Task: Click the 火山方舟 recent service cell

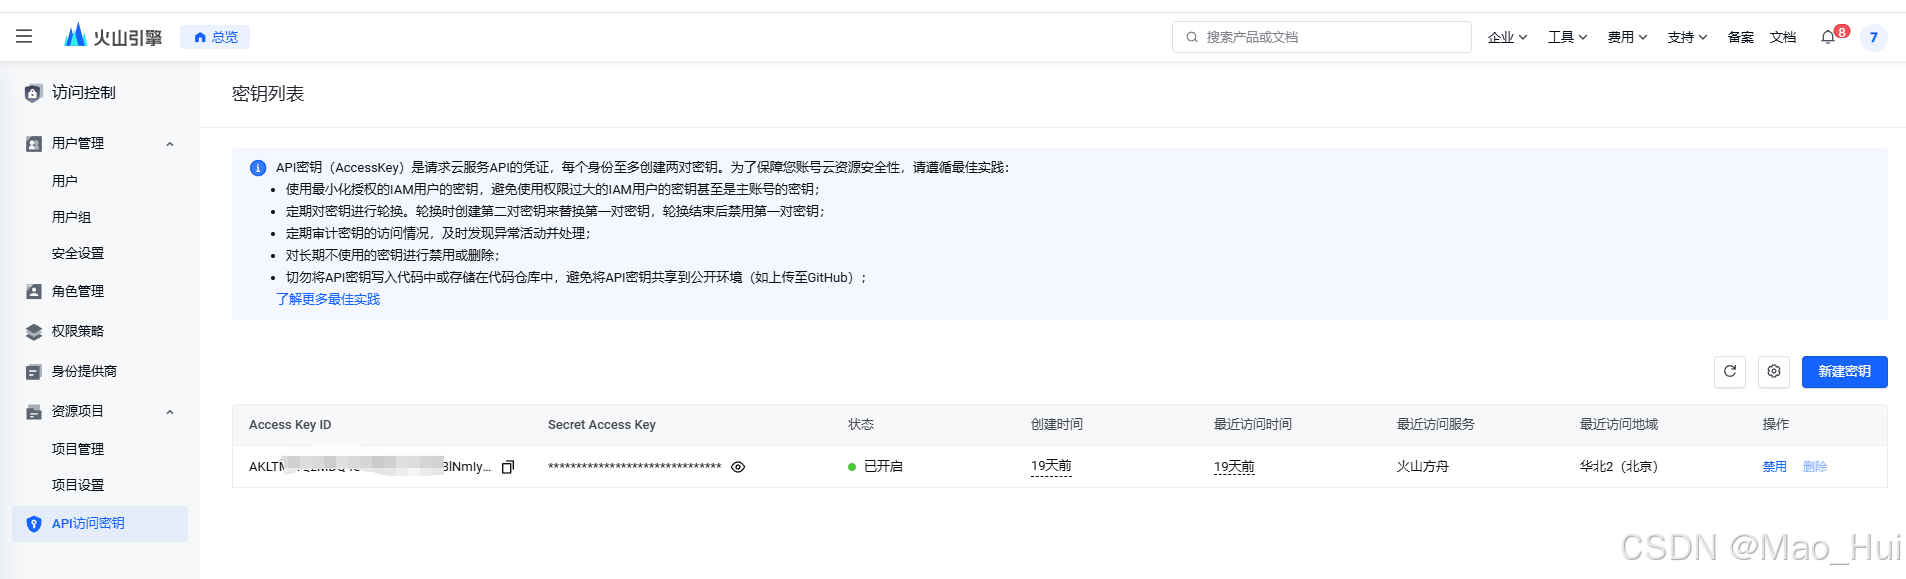Action: click(1423, 466)
